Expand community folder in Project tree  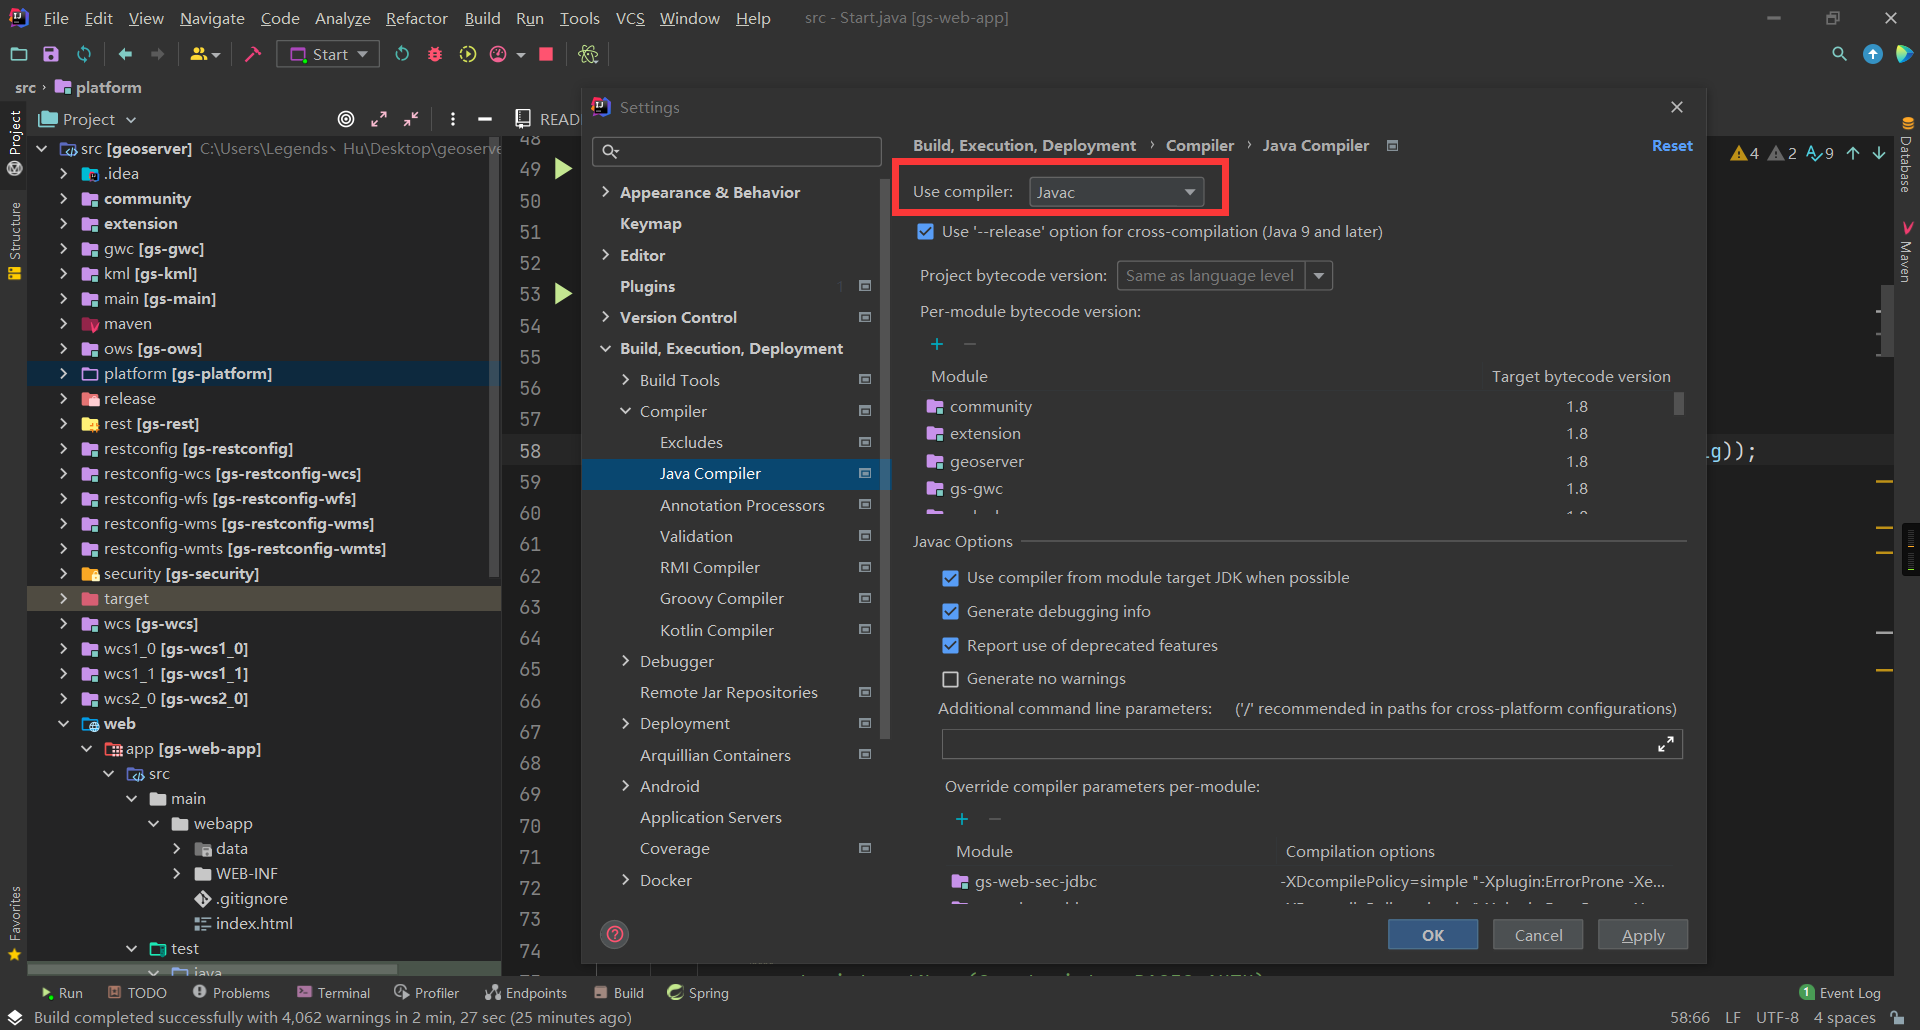[64, 198]
